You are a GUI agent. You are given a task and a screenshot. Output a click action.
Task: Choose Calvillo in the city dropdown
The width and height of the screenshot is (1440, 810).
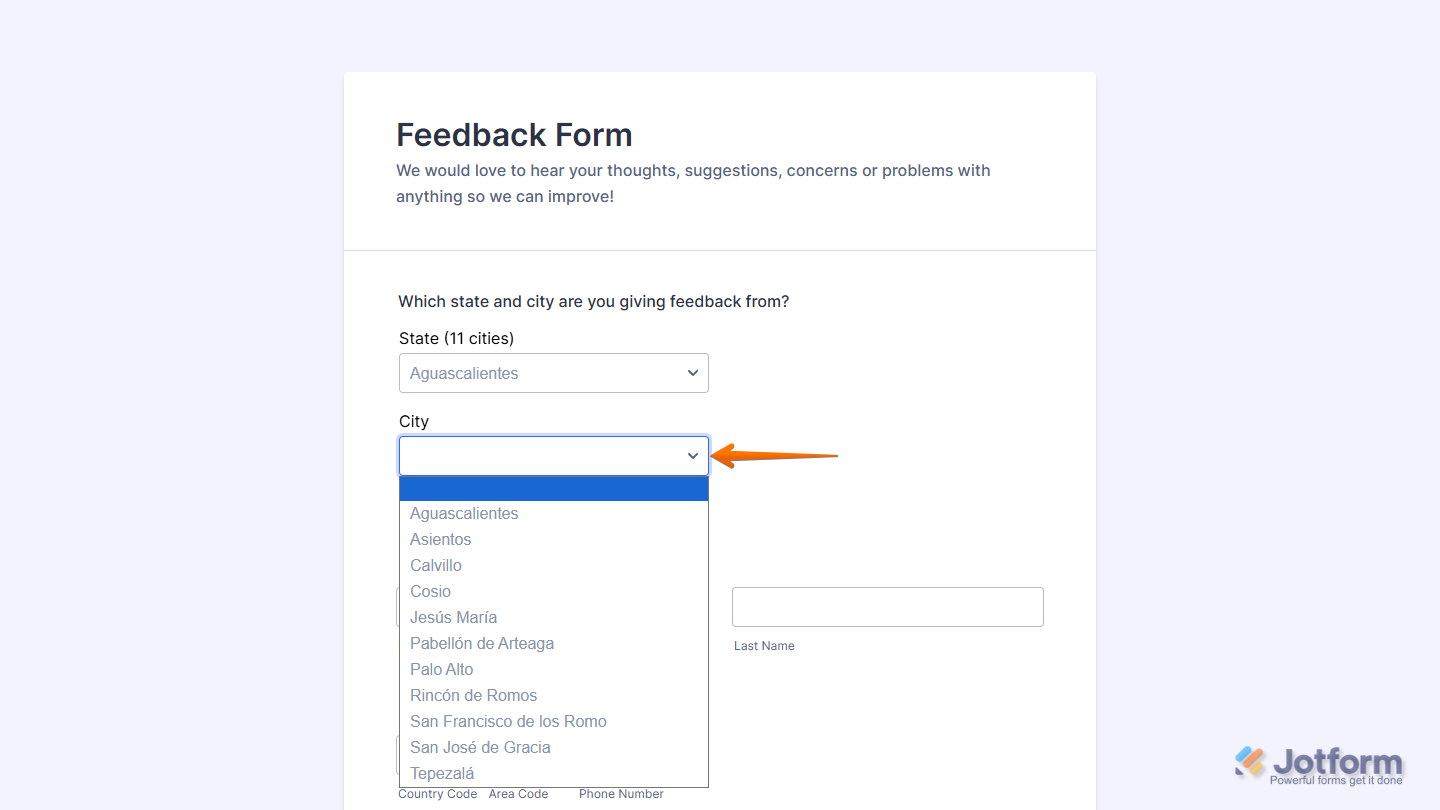(436, 565)
